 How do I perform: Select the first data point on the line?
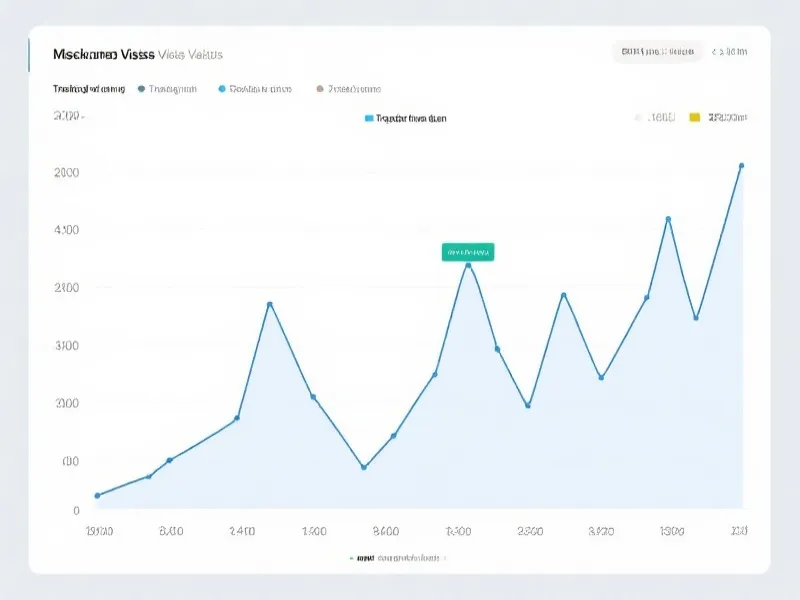[x=97, y=495]
